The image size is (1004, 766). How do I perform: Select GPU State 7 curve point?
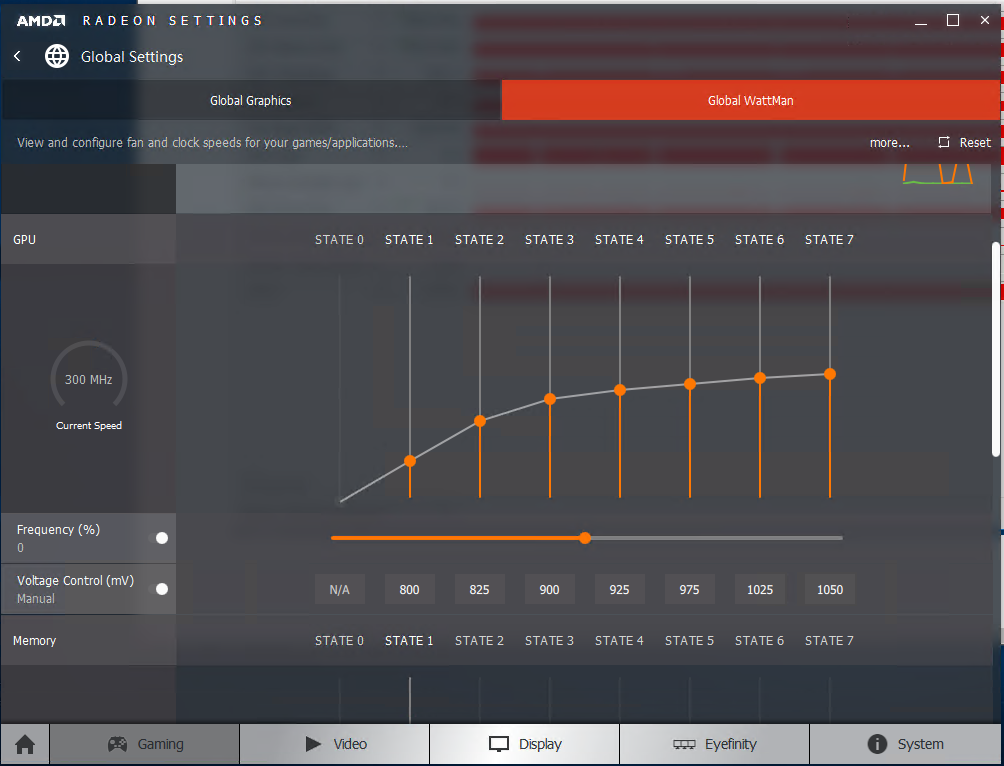pyautogui.click(x=830, y=374)
